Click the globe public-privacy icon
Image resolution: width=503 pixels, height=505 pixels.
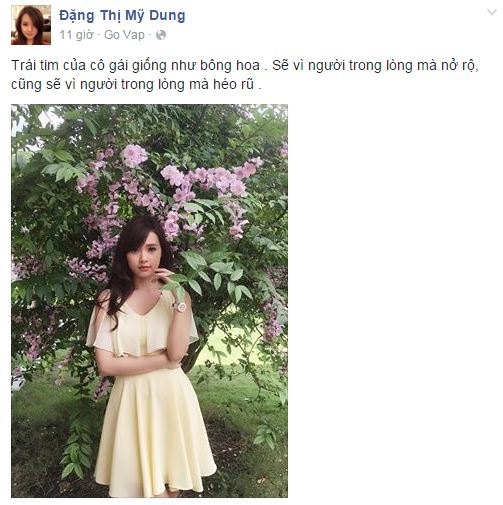pos(161,35)
